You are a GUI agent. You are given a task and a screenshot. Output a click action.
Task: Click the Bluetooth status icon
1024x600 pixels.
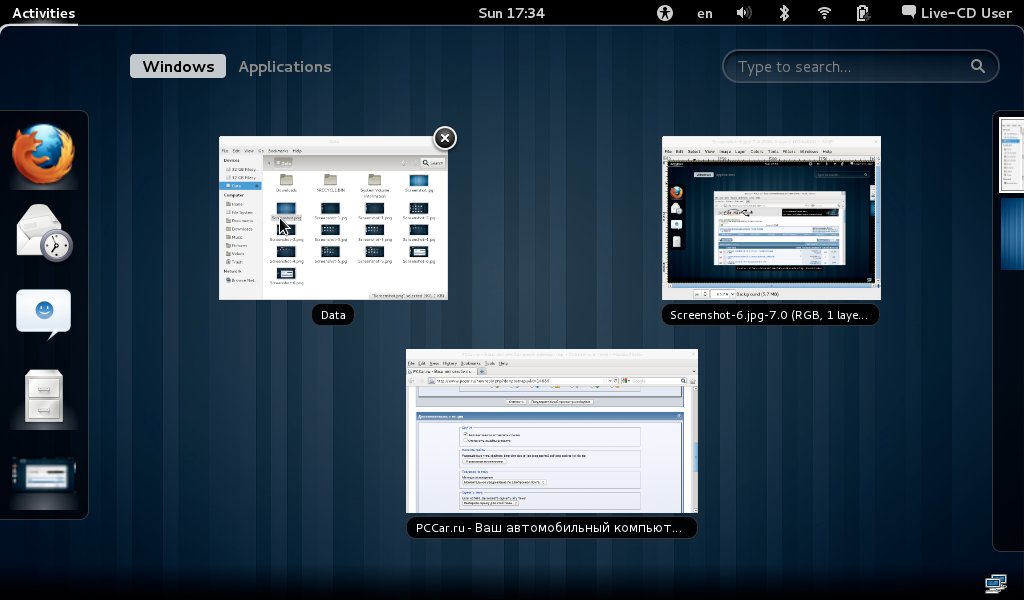tap(785, 13)
